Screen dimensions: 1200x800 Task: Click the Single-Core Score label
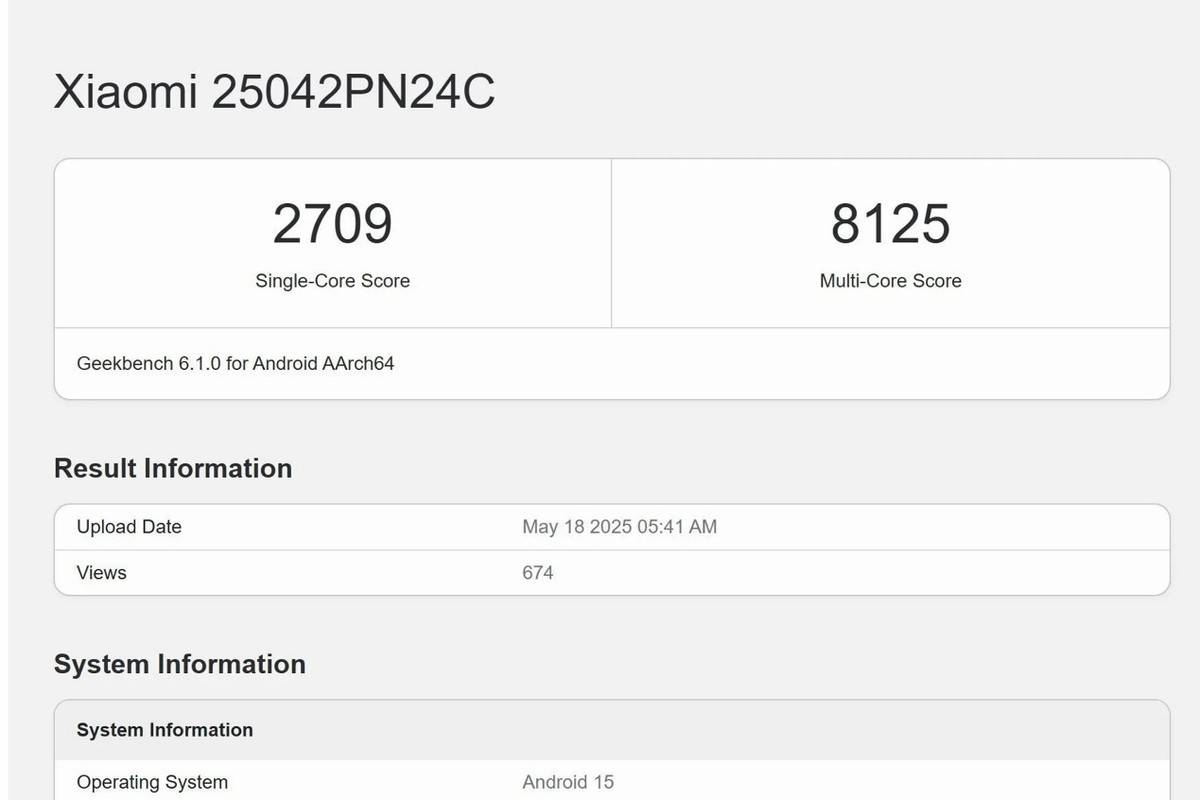[x=332, y=281]
